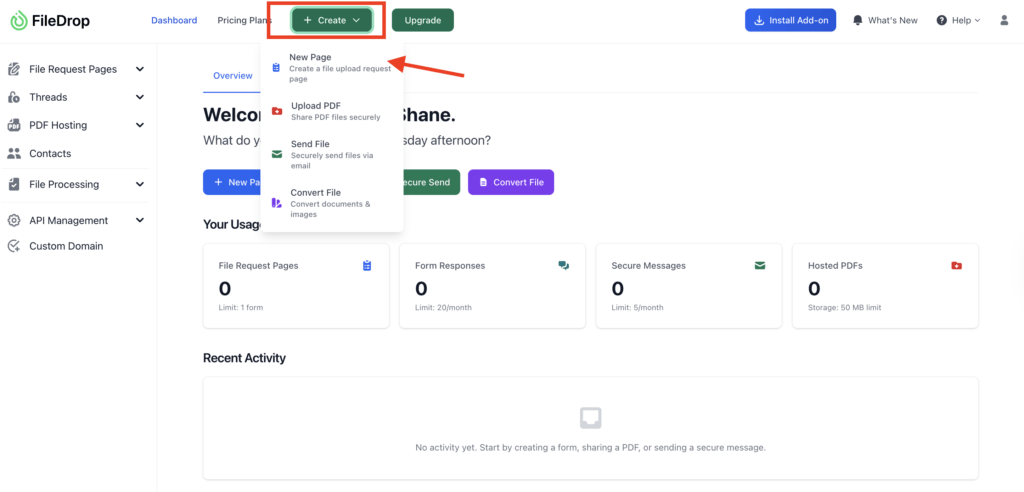Screen dimensions: 1024x492
Task: Click the purple Convert File button
Action: [x=511, y=182]
